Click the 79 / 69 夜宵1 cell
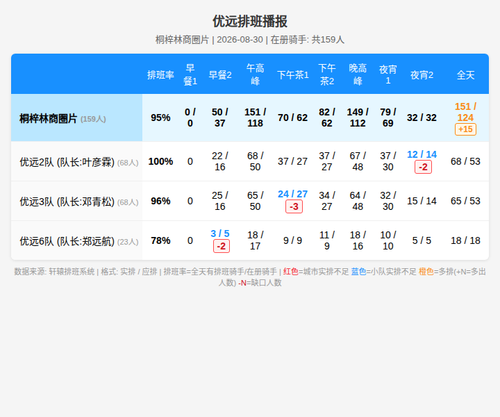Viewport: 500px width, 417px height. pyautogui.click(x=388, y=118)
